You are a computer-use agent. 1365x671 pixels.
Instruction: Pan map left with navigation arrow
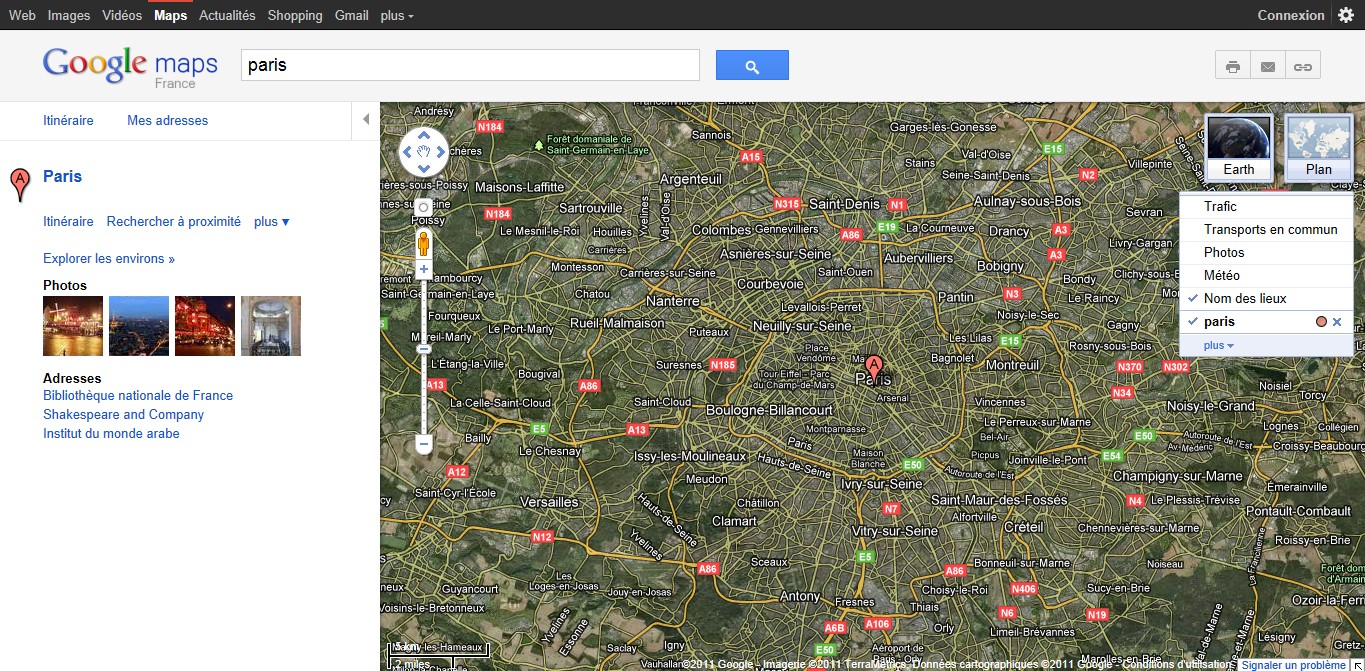tap(407, 152)
